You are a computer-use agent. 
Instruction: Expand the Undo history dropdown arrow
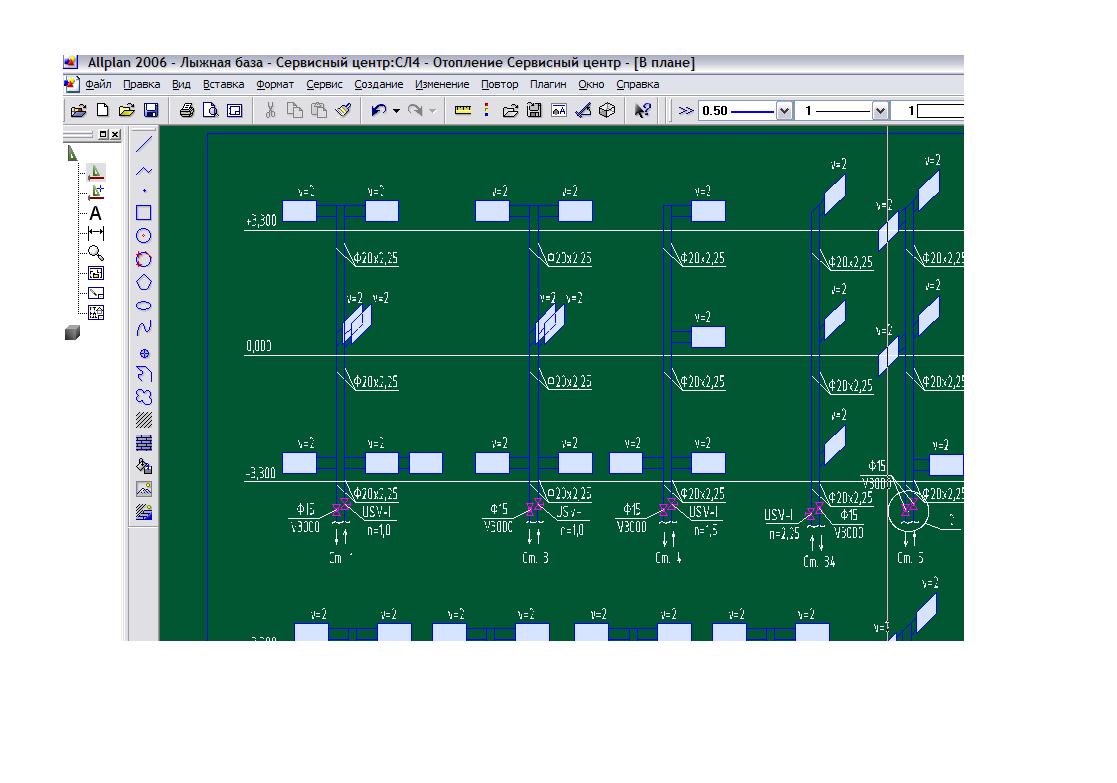click(396, 111)
